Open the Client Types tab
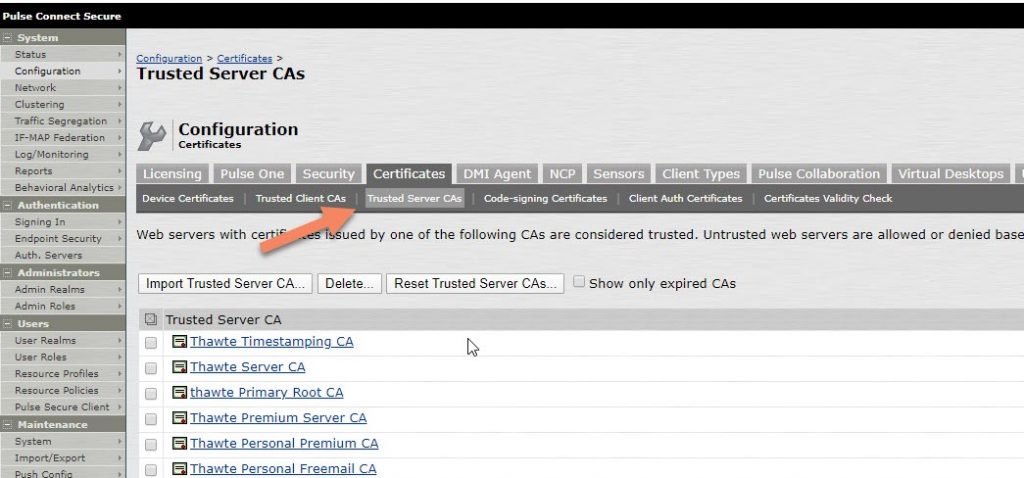The image size is (1024, 478). tap(701, 174)
